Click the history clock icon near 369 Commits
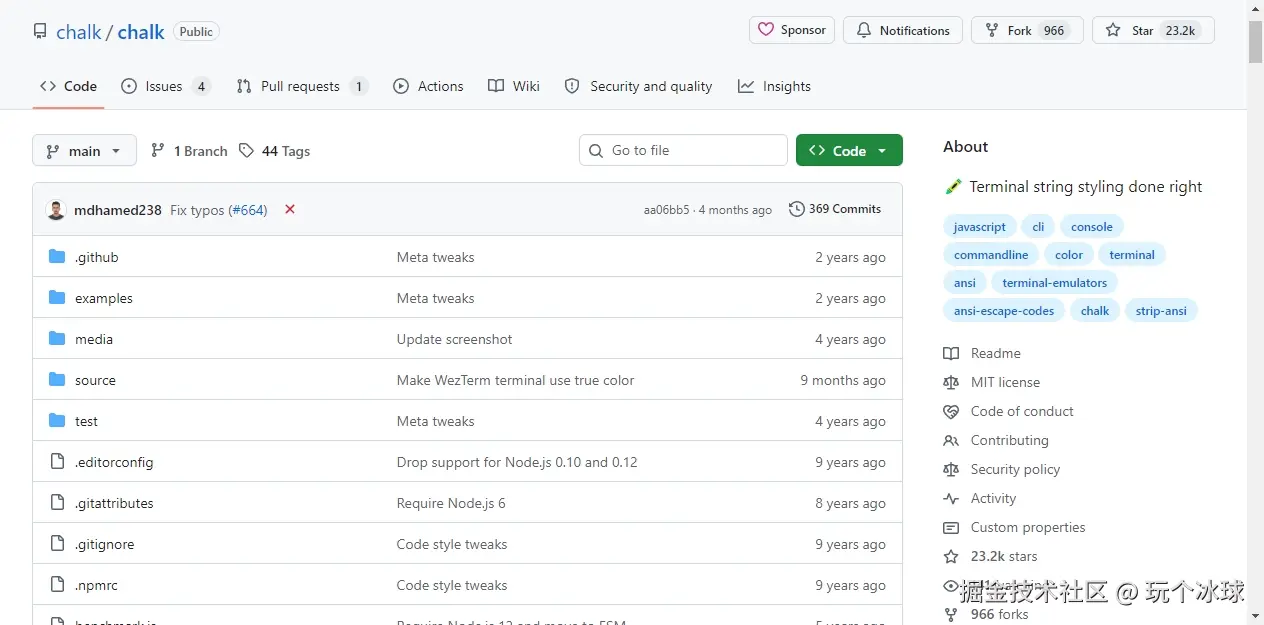This screenshot has width=1264, height=625. (797, 209)
